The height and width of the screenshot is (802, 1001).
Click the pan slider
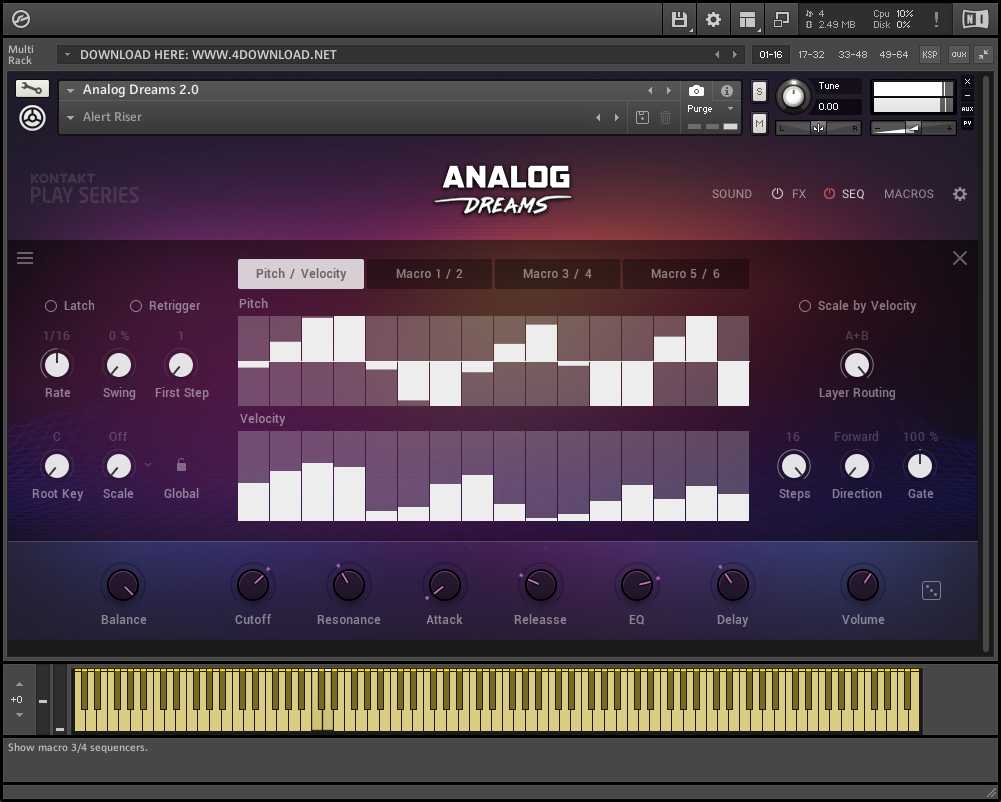(x=818, y=128)
